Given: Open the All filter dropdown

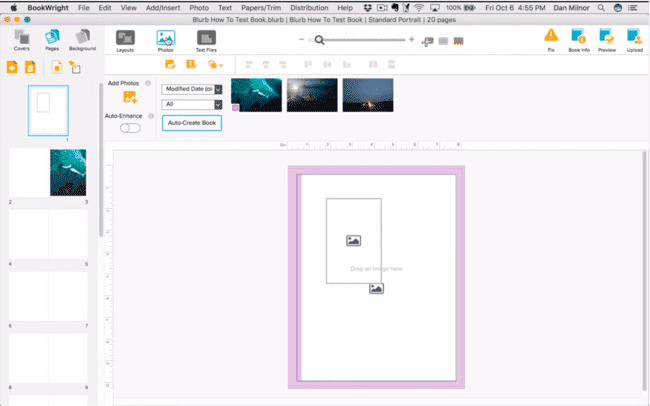Looking at the screenshot, I should click(192, 104).
